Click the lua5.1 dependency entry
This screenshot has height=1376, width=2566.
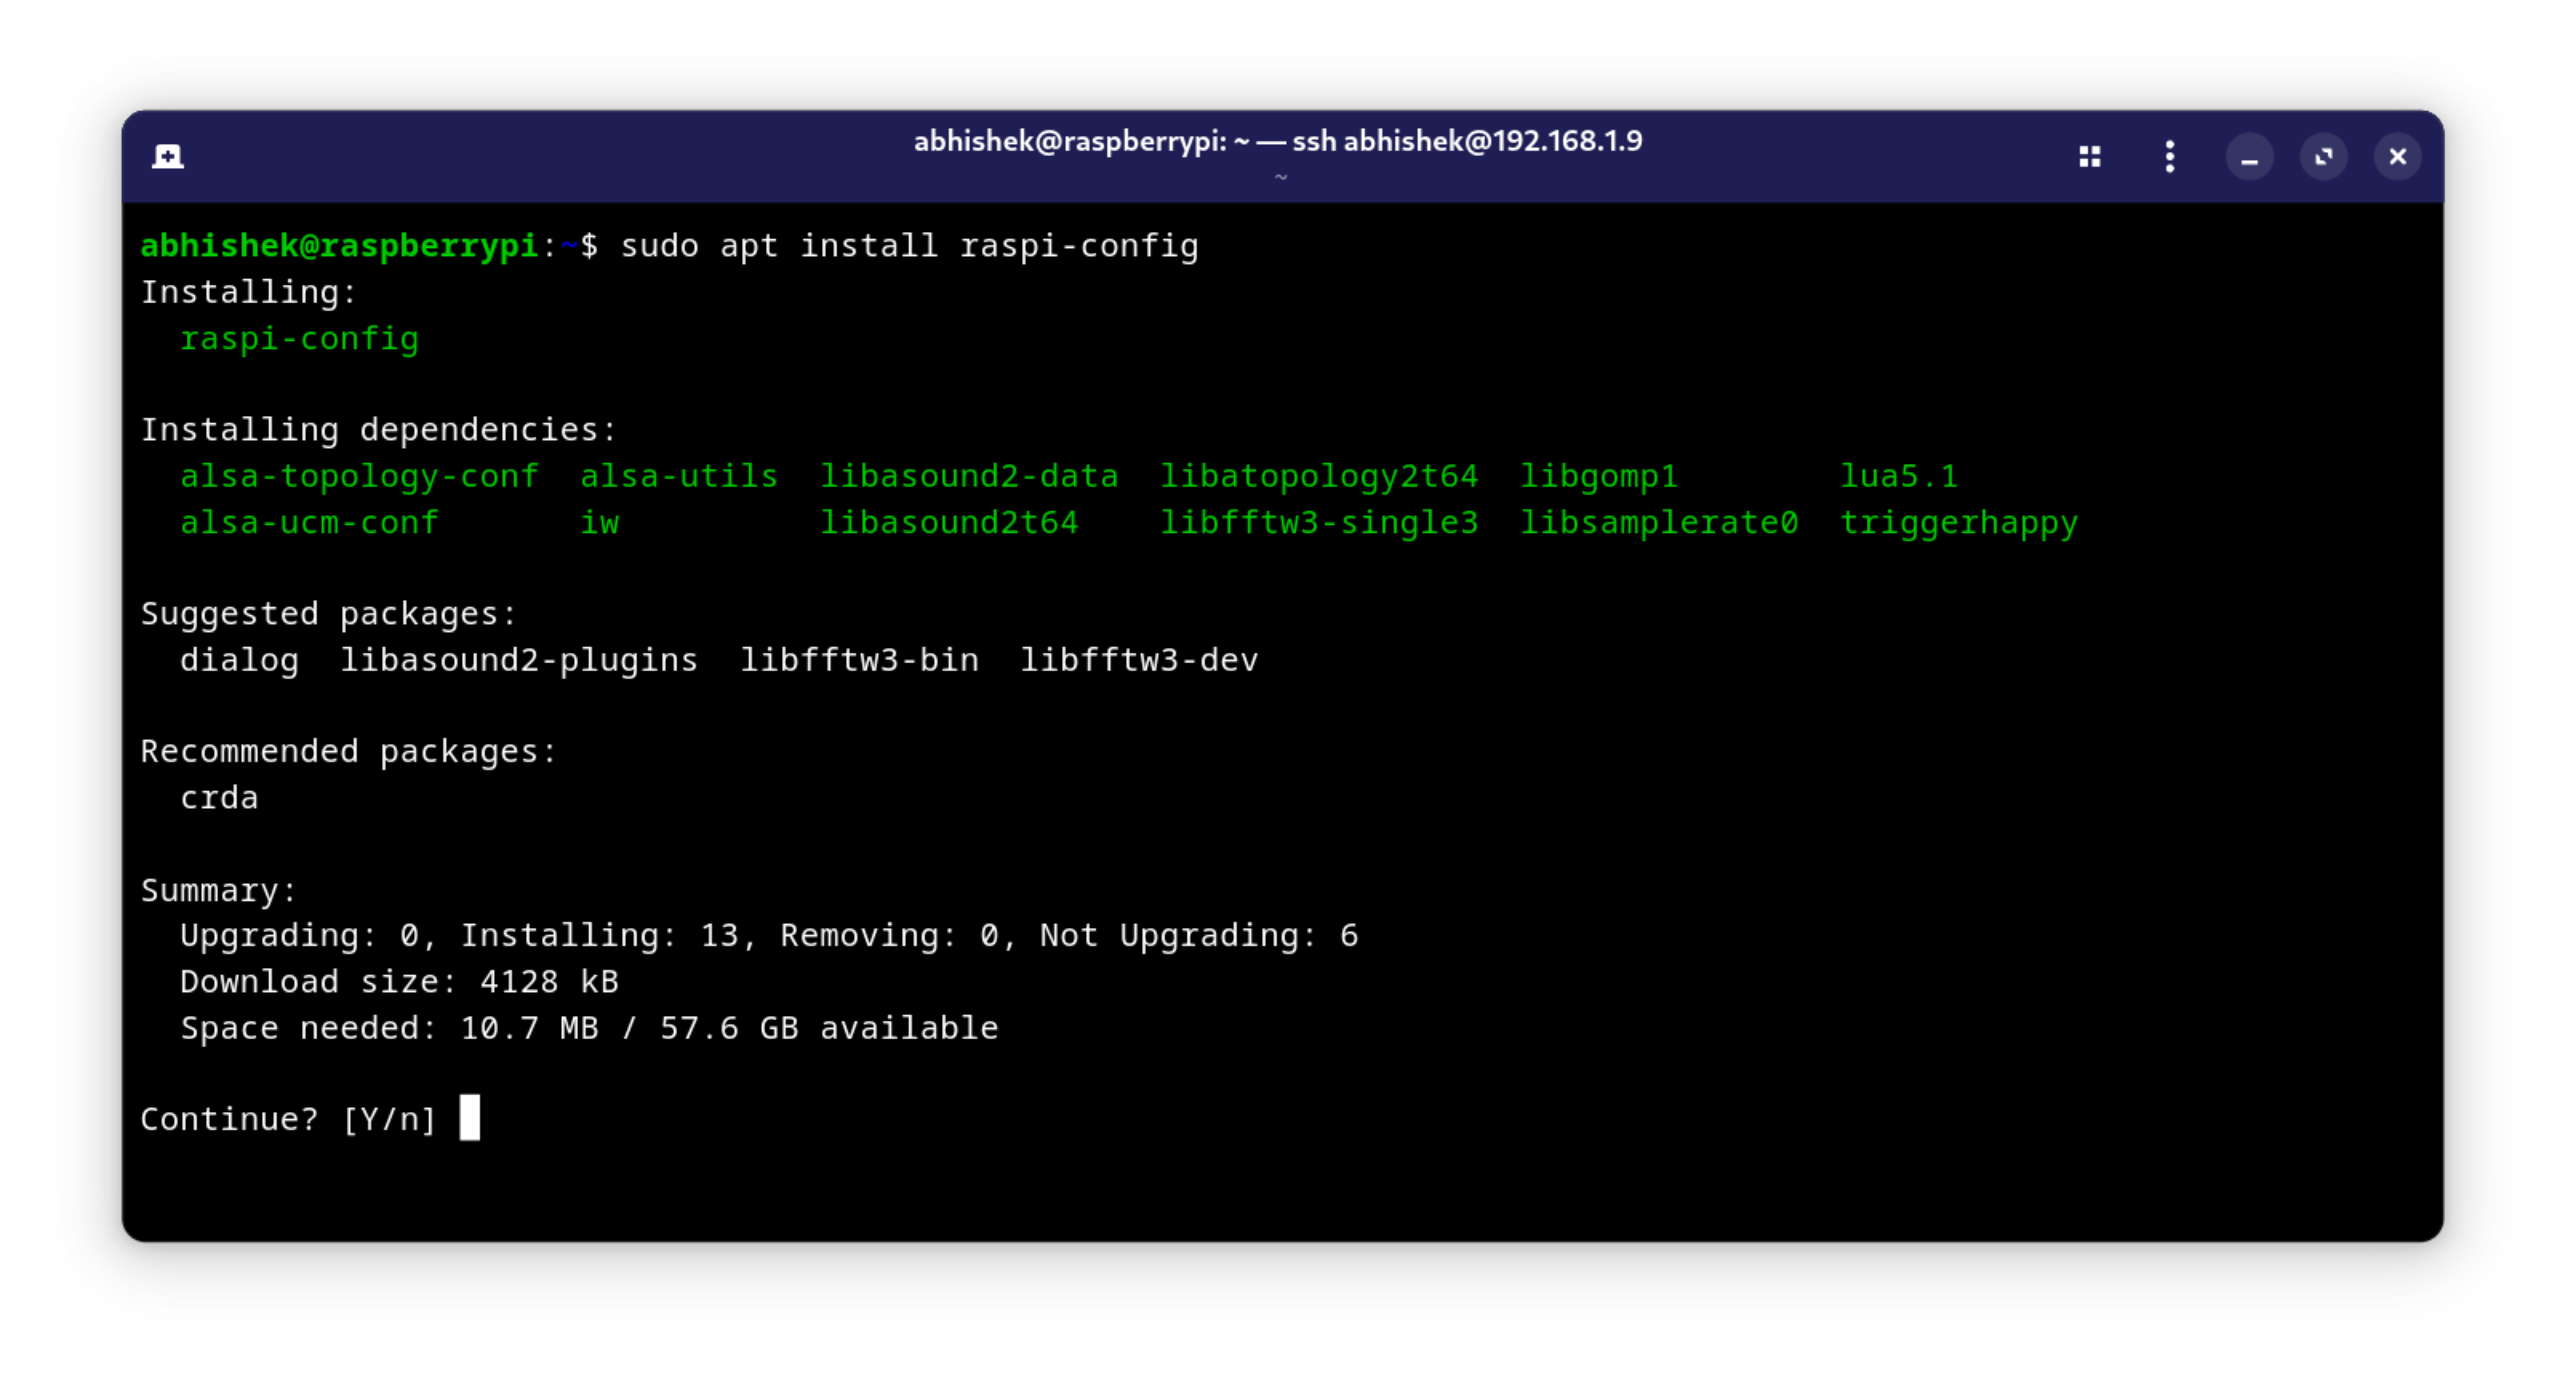[x=1900, y=476]
